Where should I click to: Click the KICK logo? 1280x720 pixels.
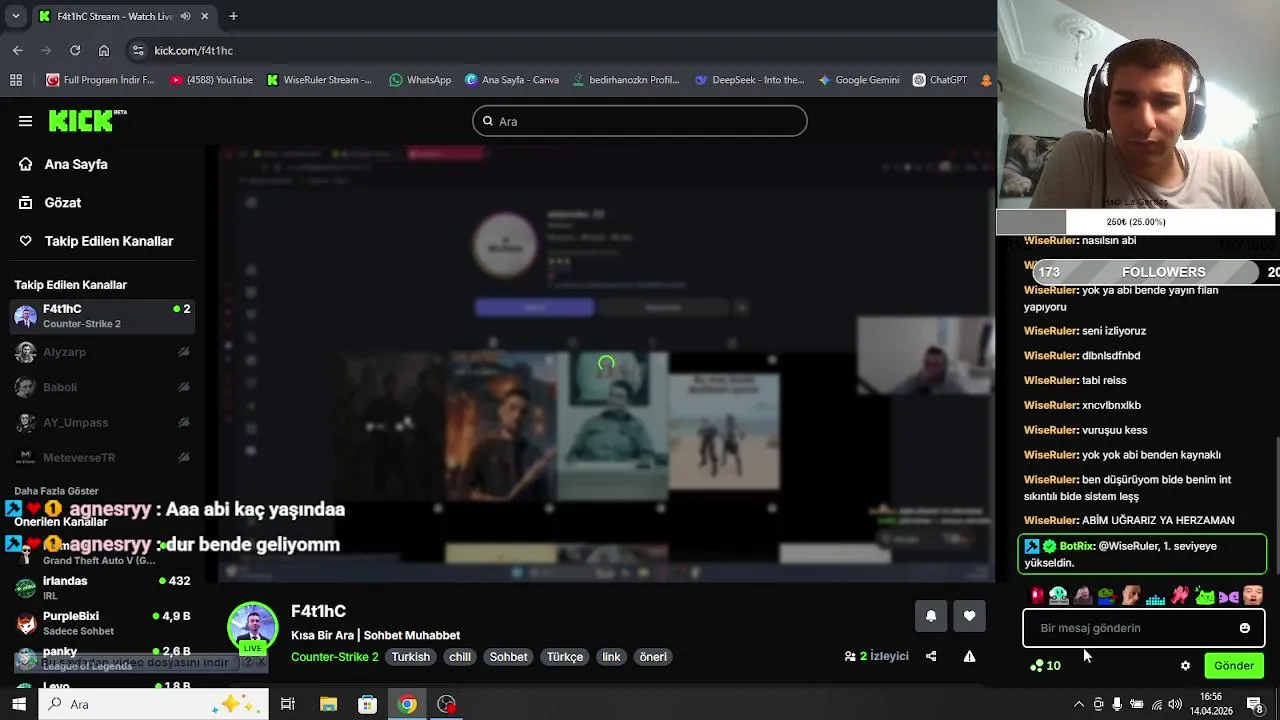point(87,121)
